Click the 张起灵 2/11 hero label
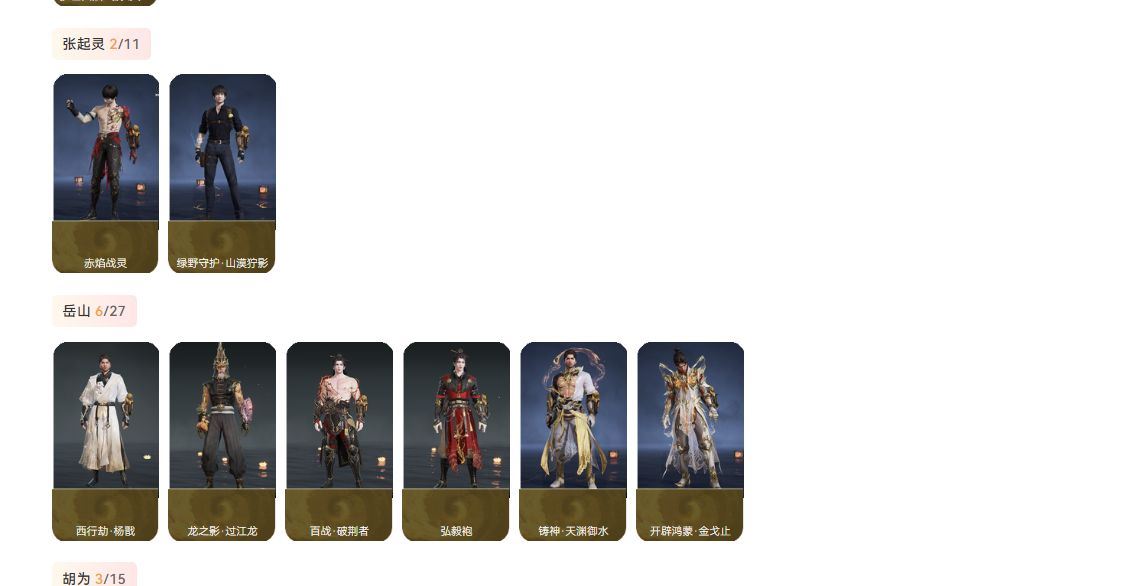Screen dimensions: 1145x586 [x=102, y=44]
